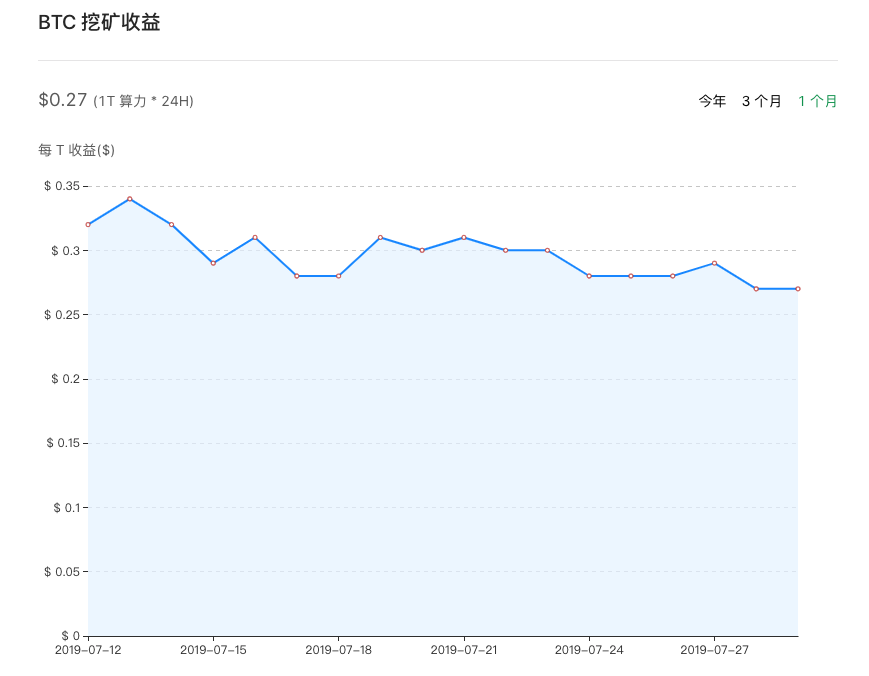Click the $ 0.1 y-axis label

(x=67, y=508)
